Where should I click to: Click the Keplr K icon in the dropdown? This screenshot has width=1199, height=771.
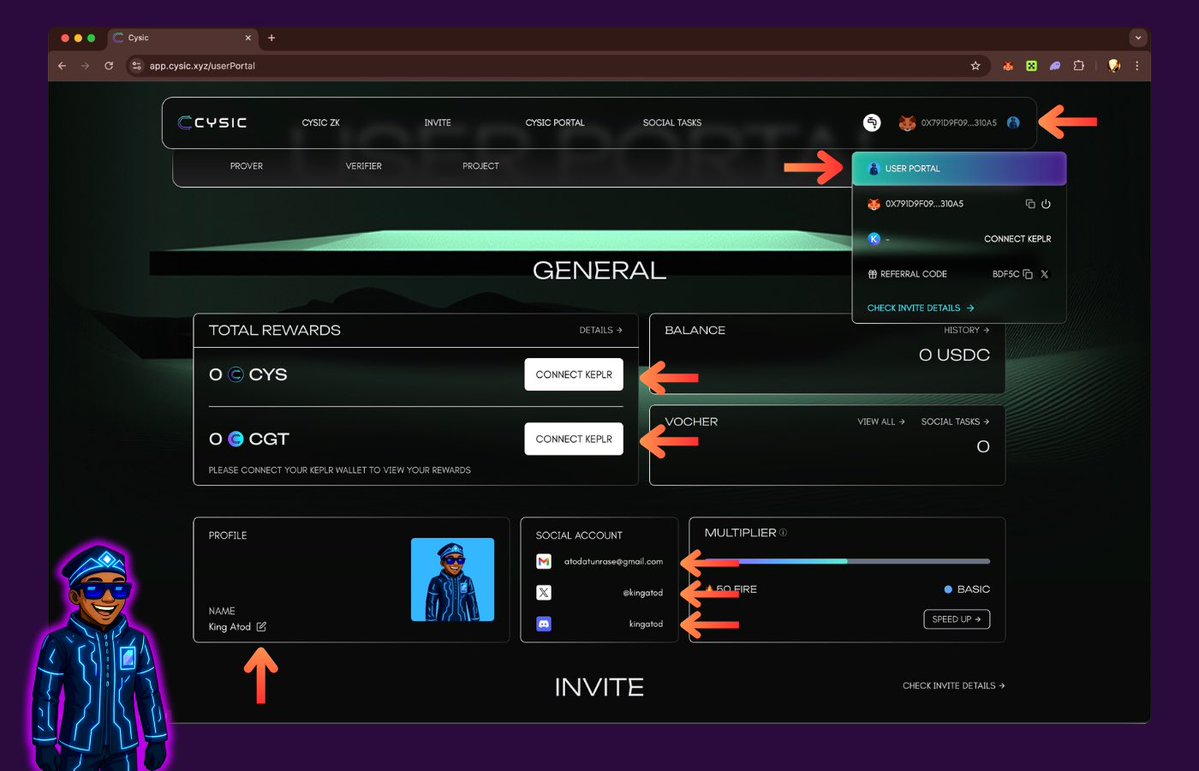(x=874, y=239)
